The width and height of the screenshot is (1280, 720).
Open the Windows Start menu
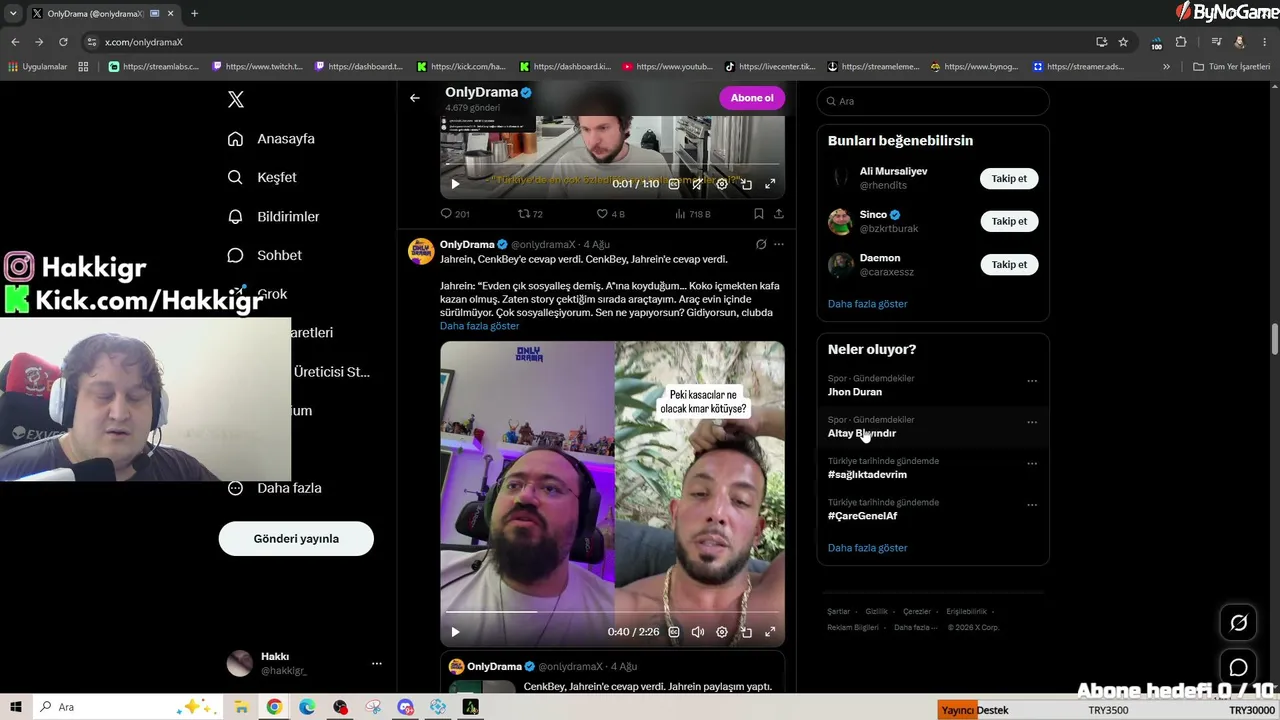pos(16,707)
